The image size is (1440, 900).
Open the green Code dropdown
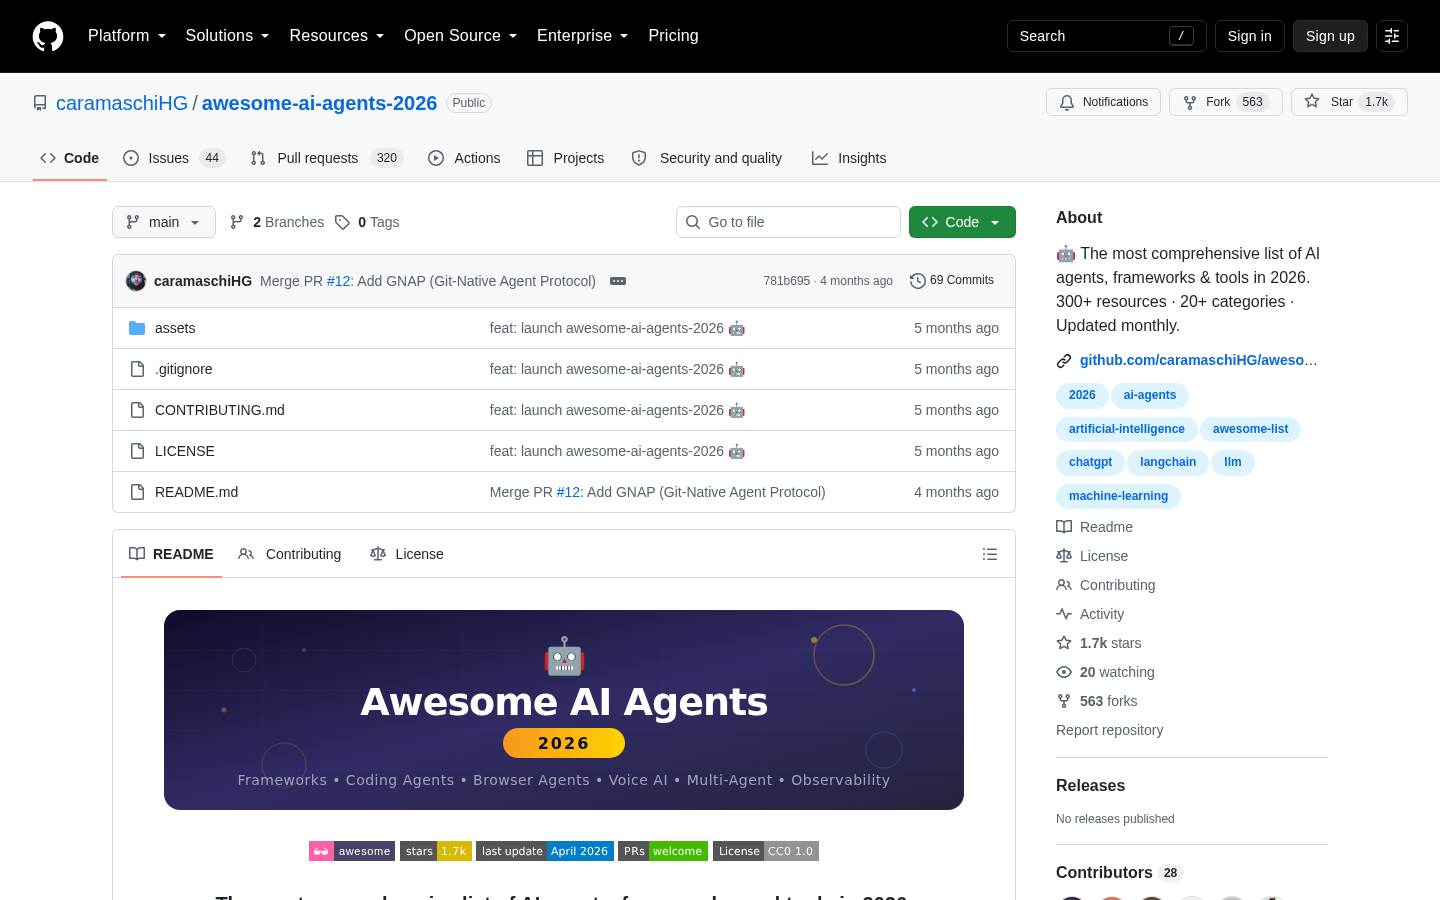962,222
